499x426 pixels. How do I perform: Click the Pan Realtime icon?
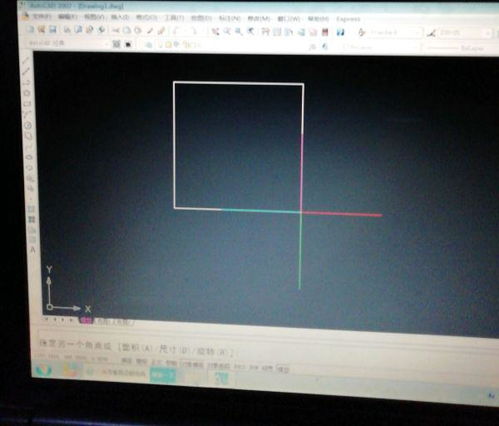(216, 32)
